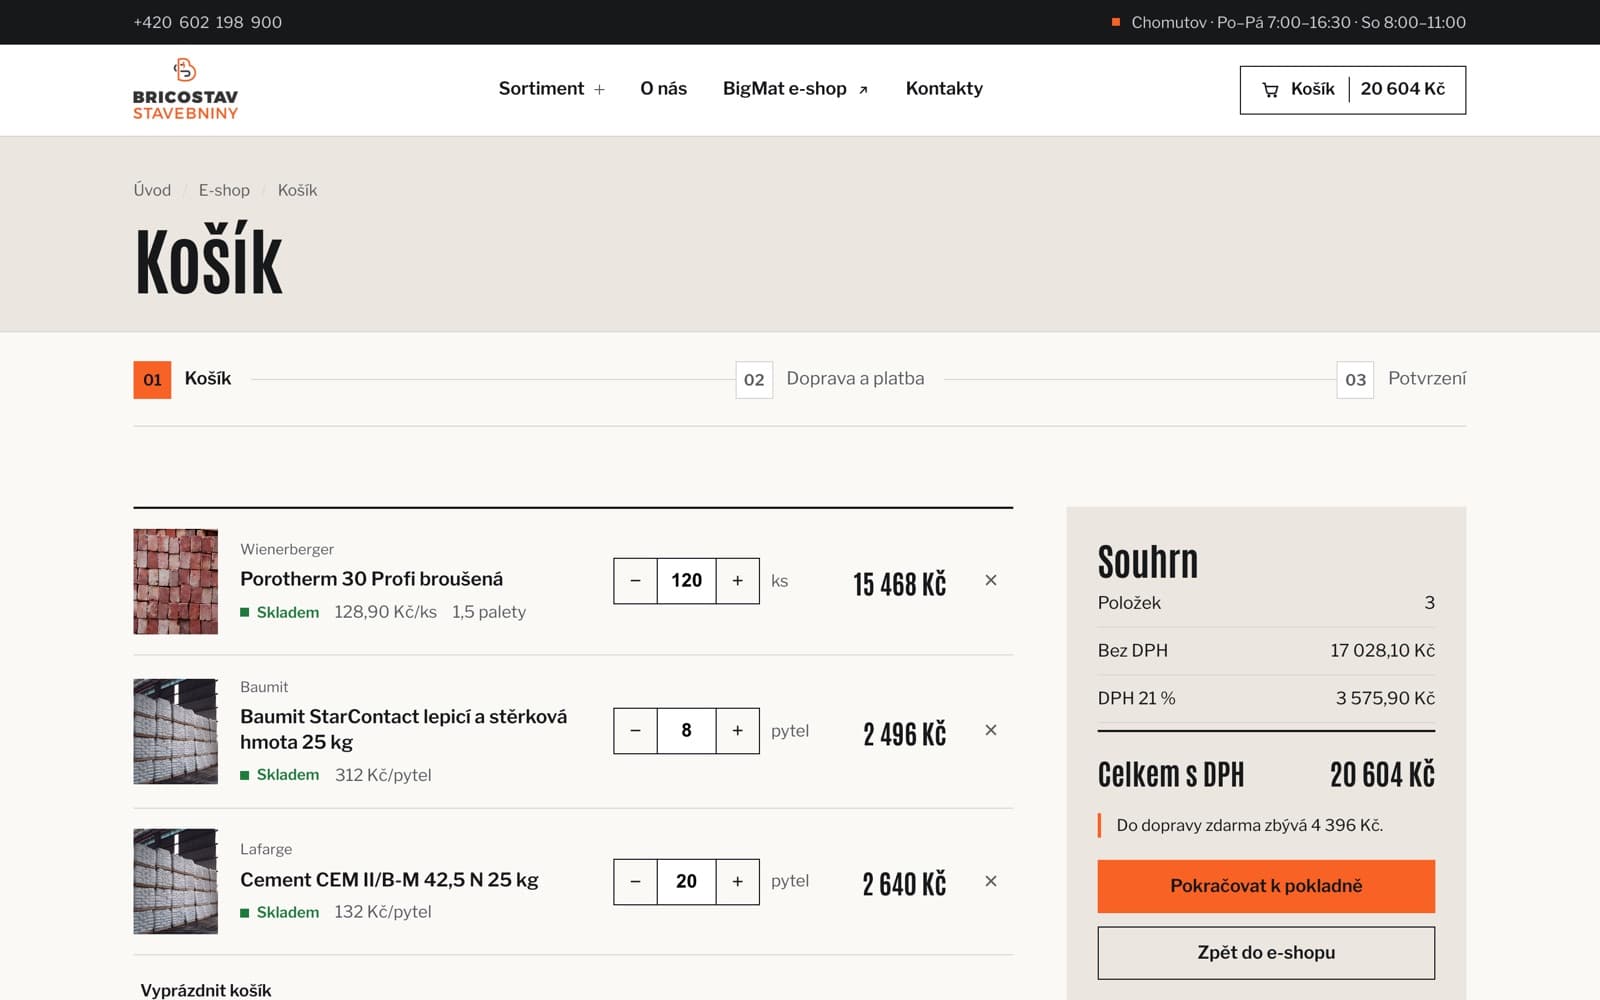Decrease the Baumit StarContact quantity
Image resolution: width=1600 pixels, height=1000 pixels.
[635, 731]
